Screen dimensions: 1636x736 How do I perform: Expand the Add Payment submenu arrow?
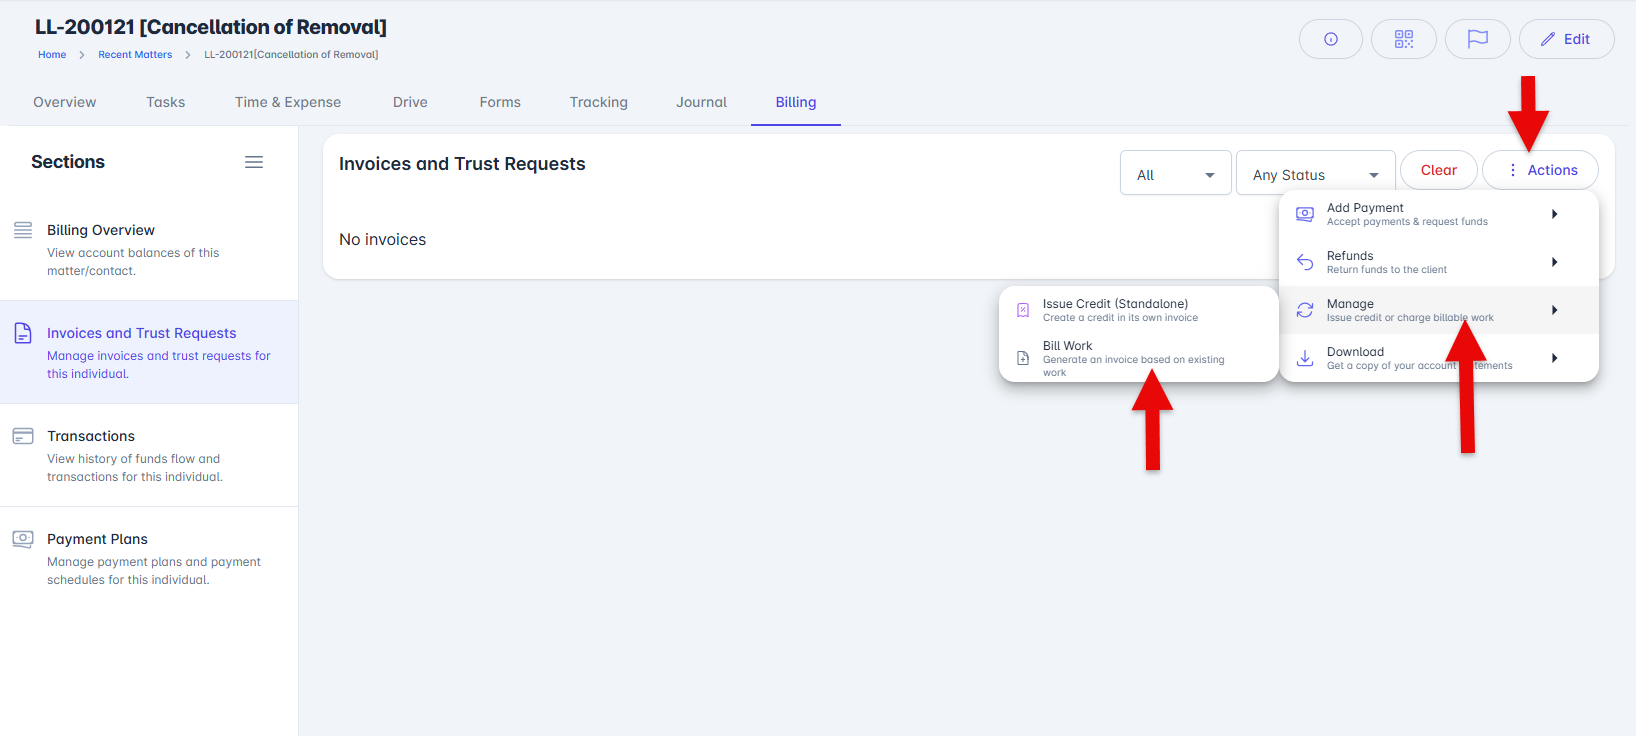pos(1555,214)
